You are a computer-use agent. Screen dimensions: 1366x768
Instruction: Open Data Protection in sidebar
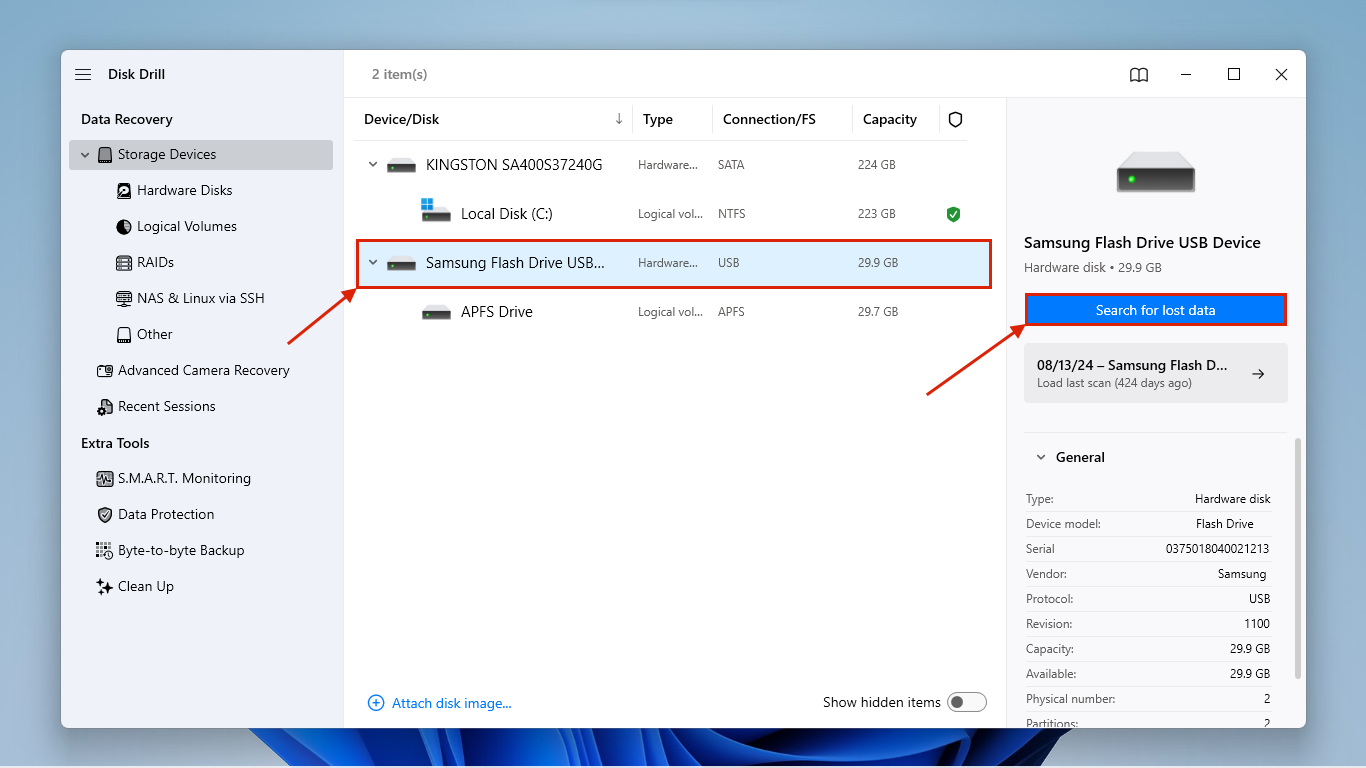point(165,514)
